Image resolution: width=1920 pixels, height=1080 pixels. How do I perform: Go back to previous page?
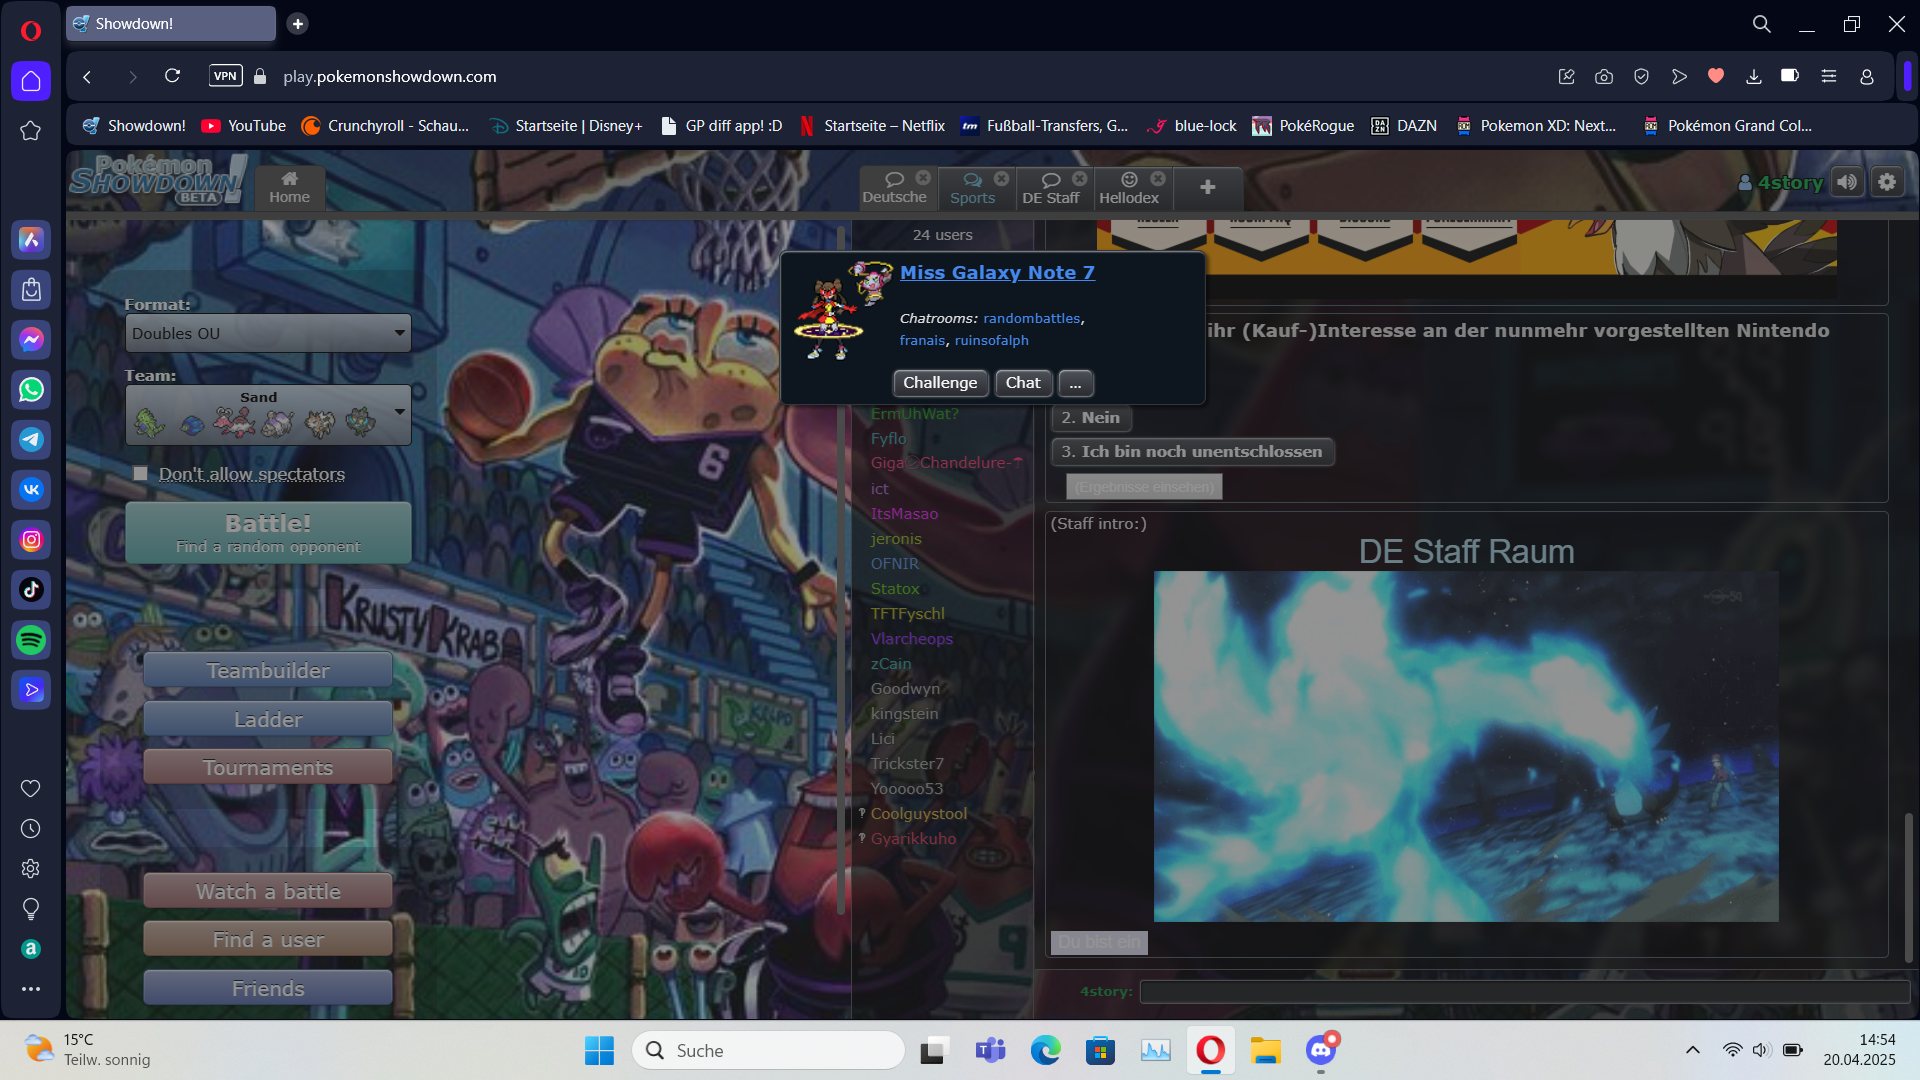[87, 76]
